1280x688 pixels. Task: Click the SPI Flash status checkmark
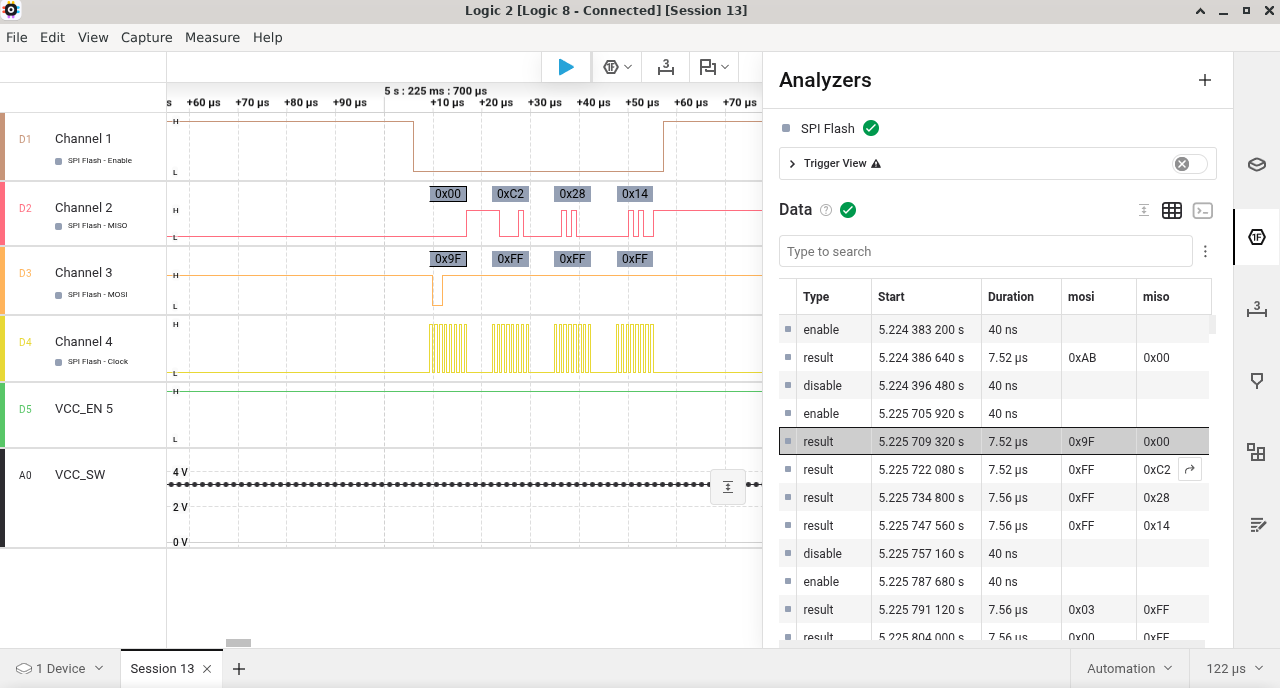point(871,128)
